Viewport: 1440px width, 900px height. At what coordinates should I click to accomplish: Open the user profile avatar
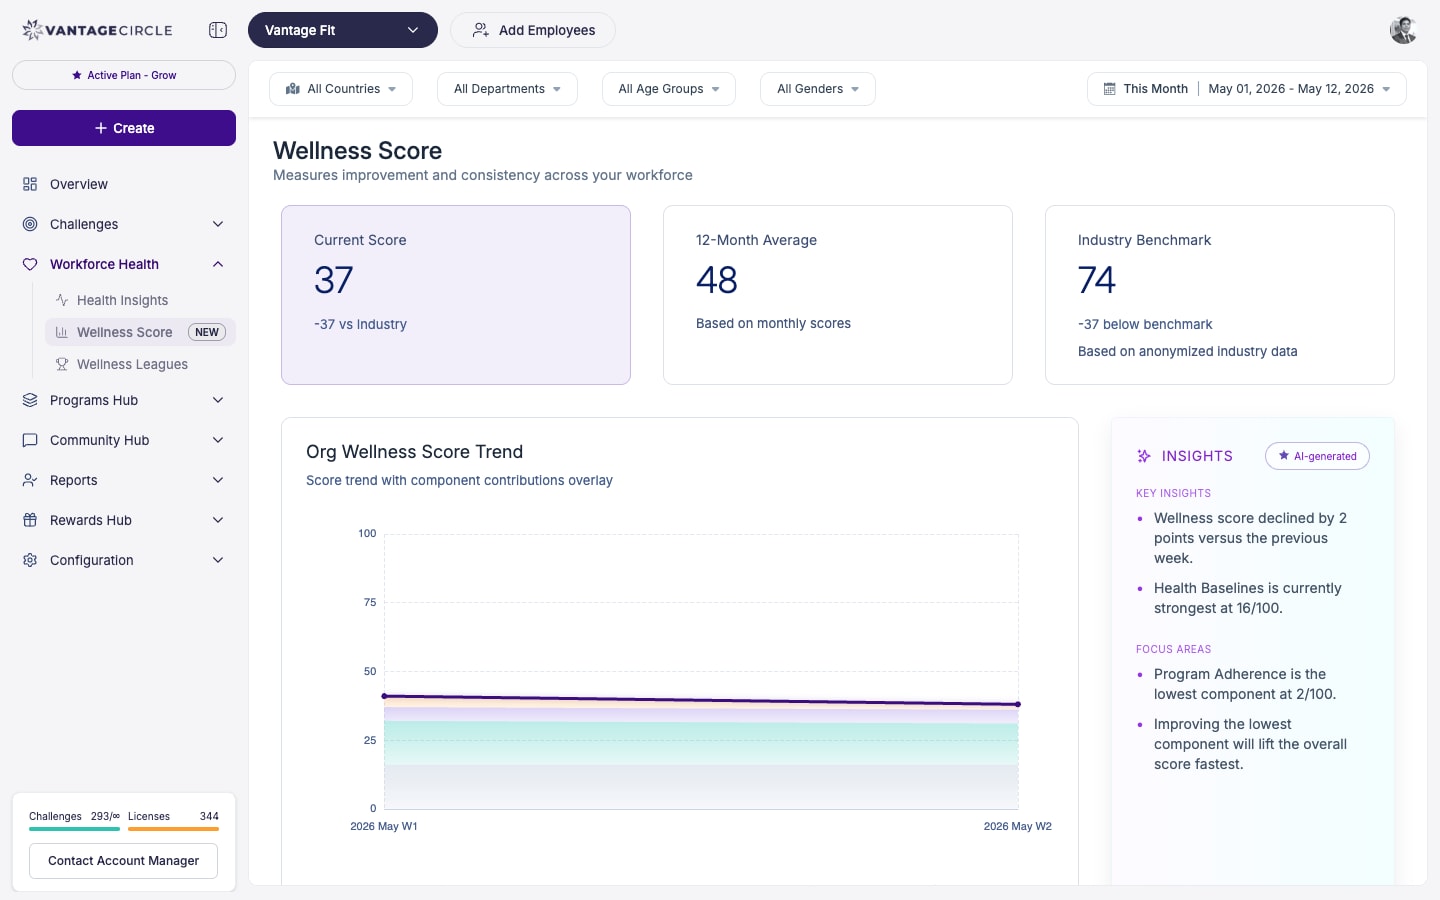pos(1404,30)
